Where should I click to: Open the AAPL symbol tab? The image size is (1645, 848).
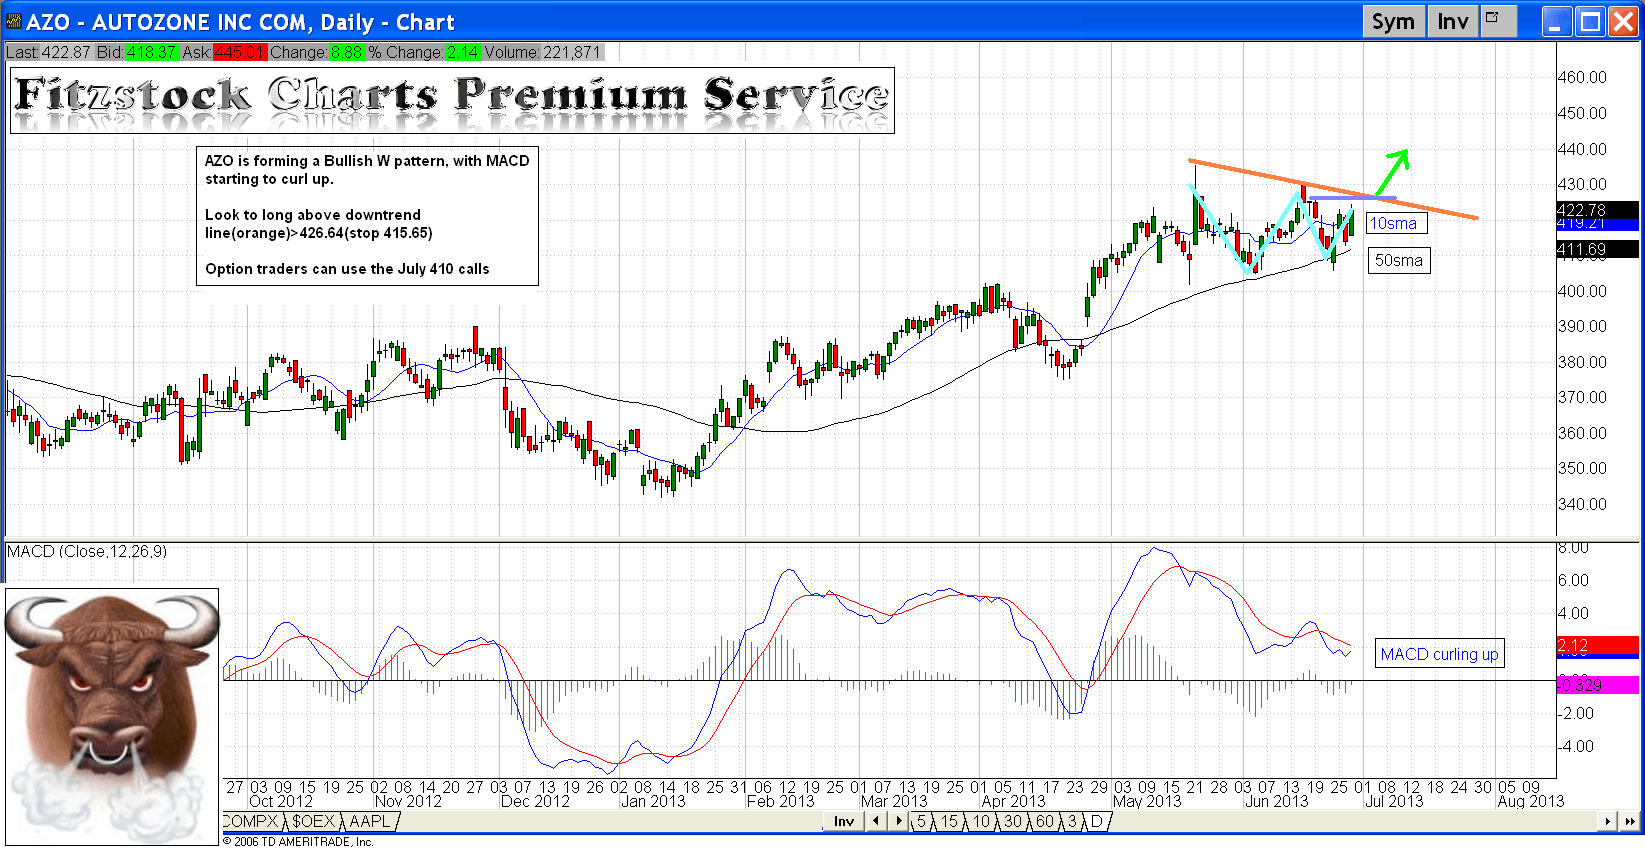369,821
